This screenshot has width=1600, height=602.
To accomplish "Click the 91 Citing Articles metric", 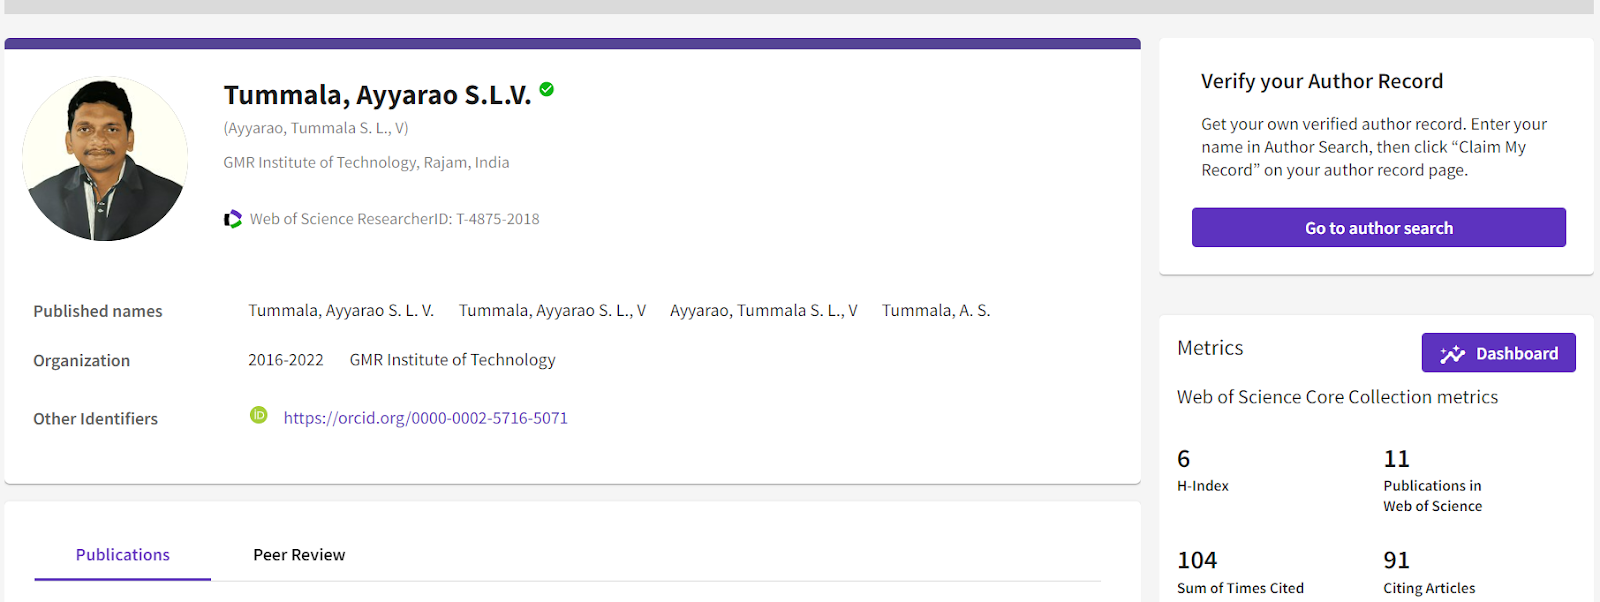I will [x=1429, y=573].
